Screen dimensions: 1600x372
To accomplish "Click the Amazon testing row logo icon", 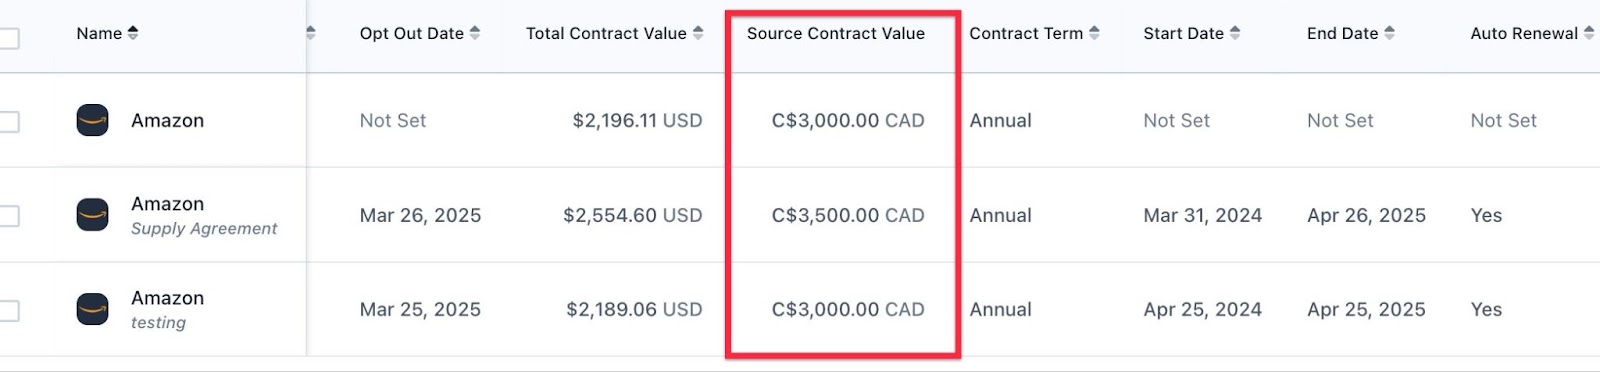I will tap(93, 309).
